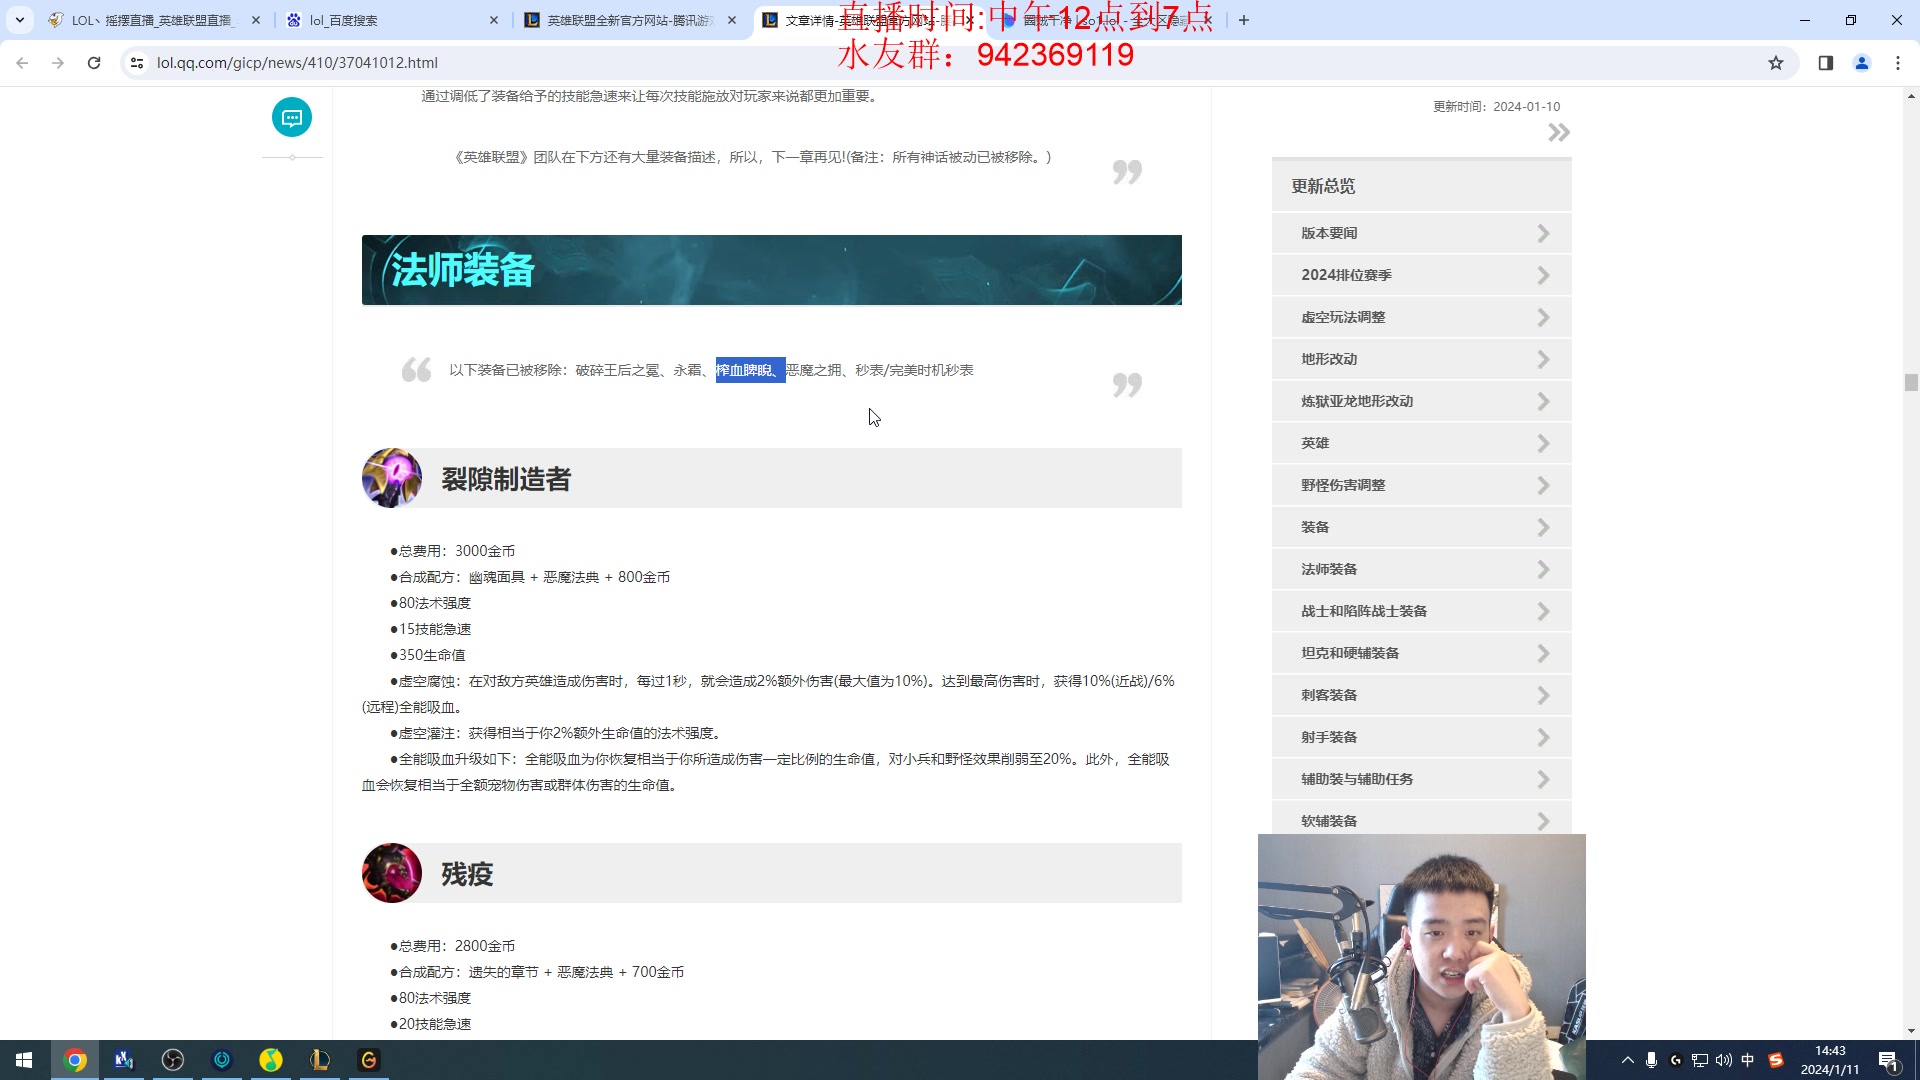The width and height of the screenshot is (1920, 1080).
Task: Open the blue M taskbar app
Action: [124, 1060]
